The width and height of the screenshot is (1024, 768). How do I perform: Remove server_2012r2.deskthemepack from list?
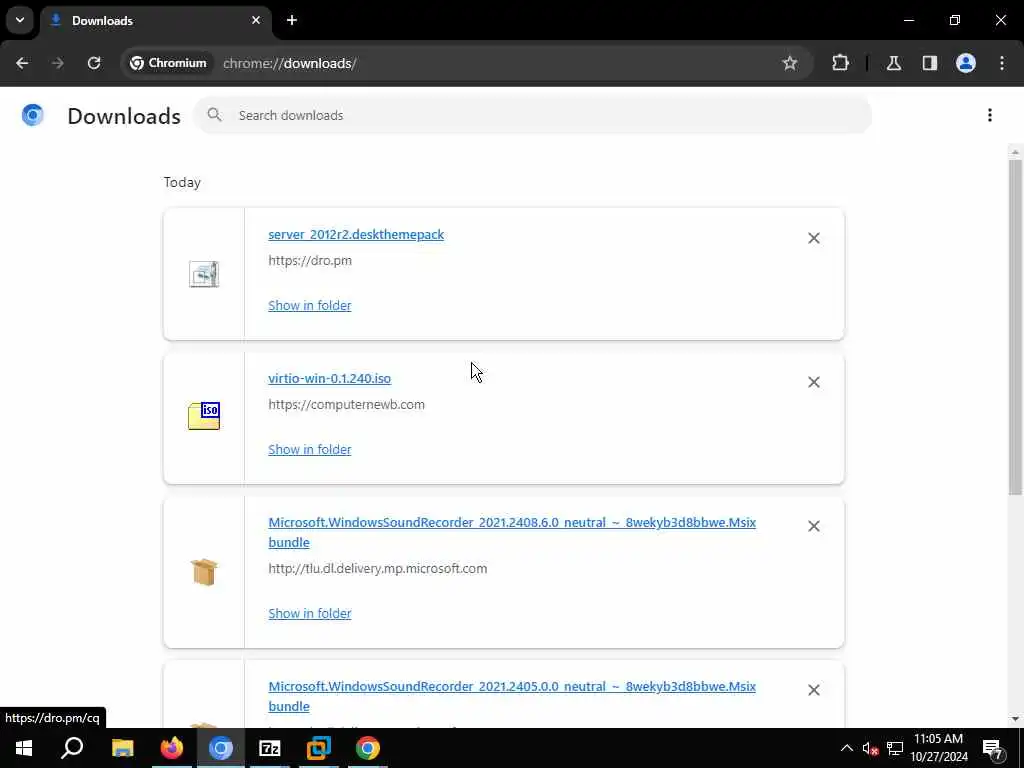813,238
